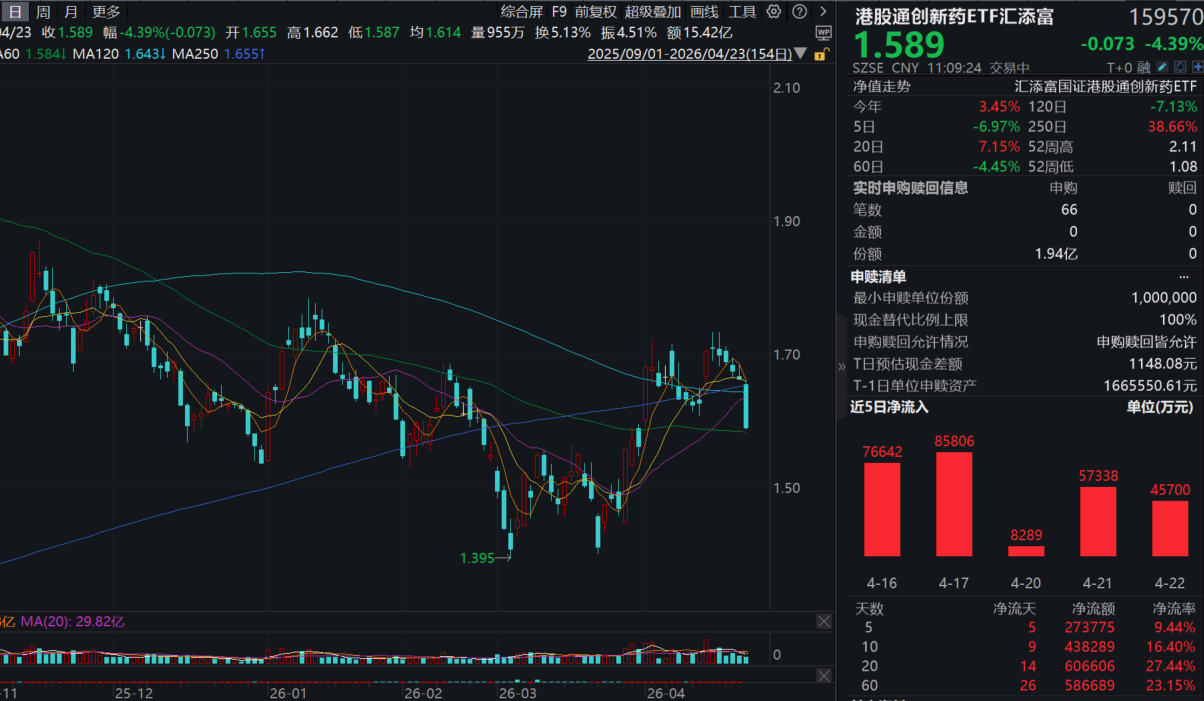Click the 超级叠加 button

[x=653, y=12]
